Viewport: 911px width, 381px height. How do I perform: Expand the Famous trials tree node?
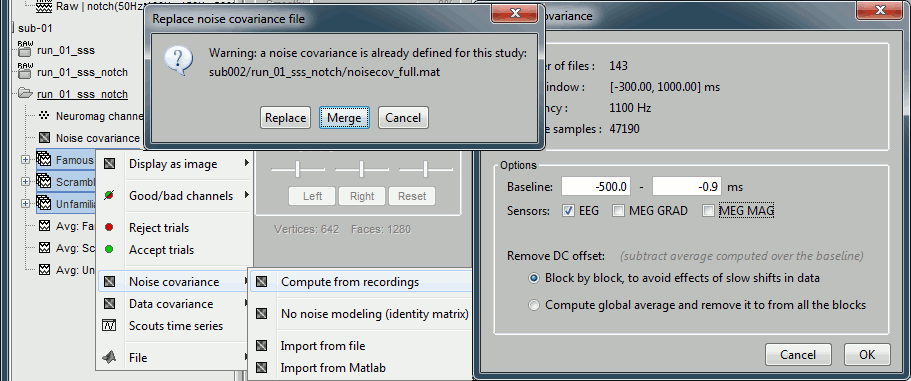point(26,160)
